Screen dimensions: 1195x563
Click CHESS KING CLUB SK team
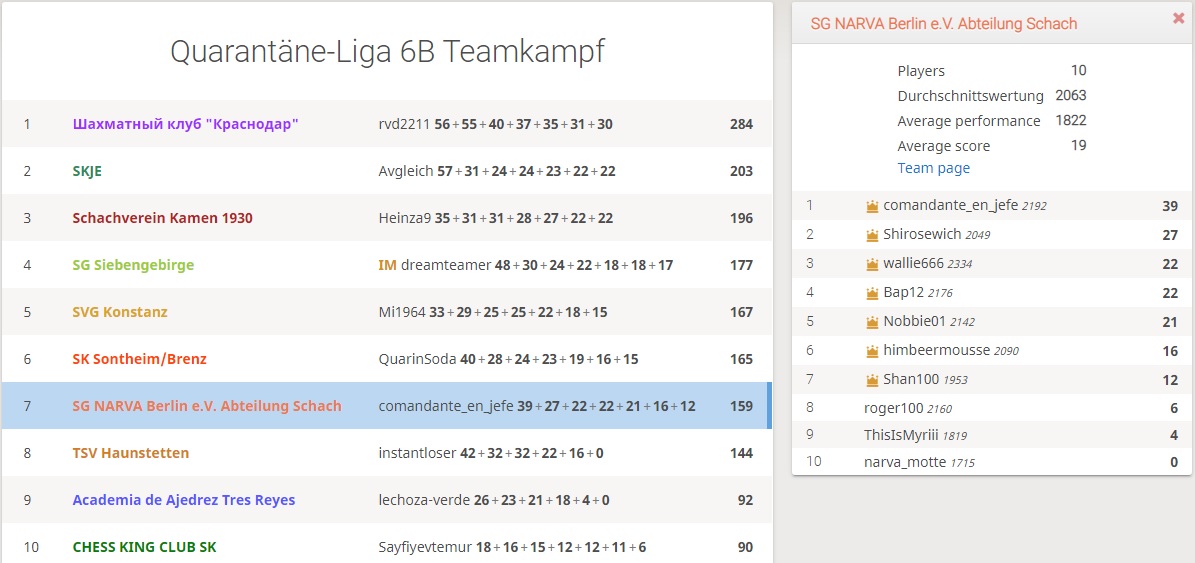[x=144, y=547]
